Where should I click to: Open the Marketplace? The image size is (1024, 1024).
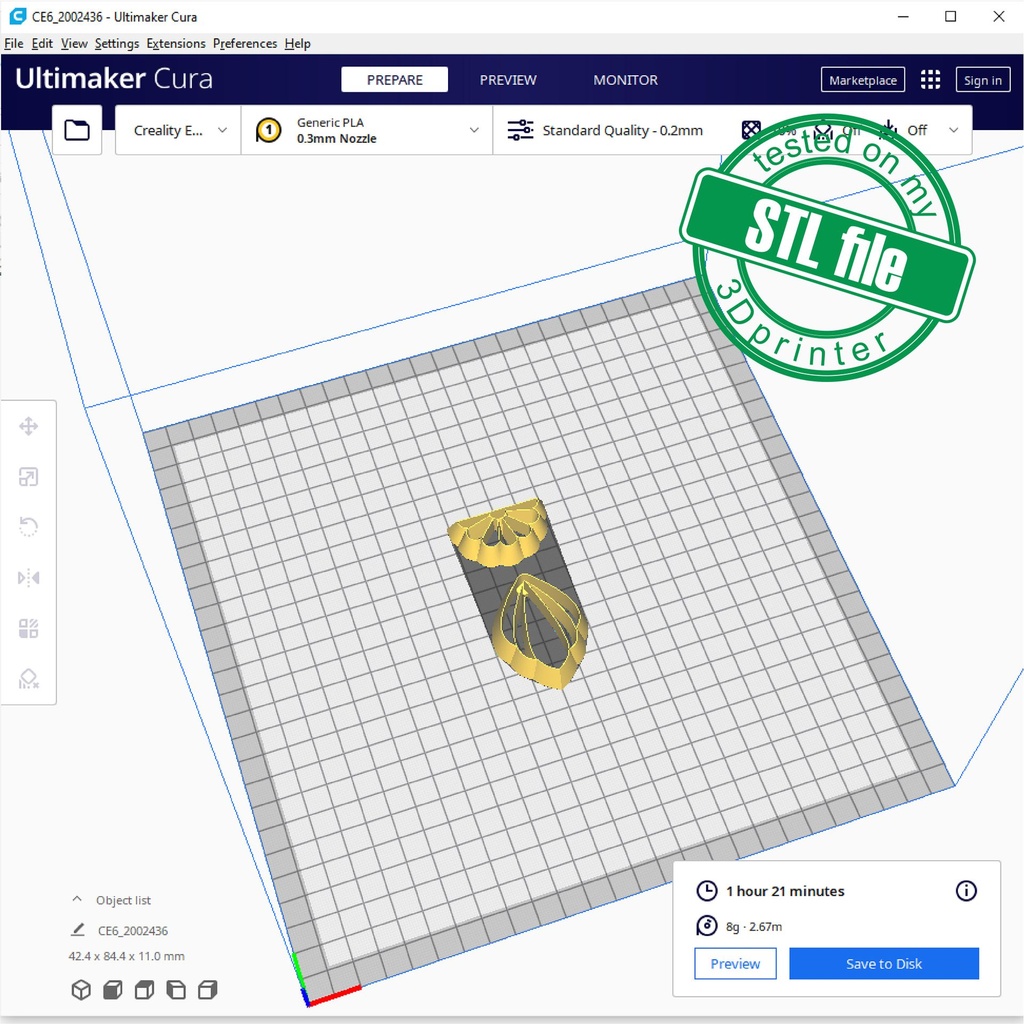(863, 80)
